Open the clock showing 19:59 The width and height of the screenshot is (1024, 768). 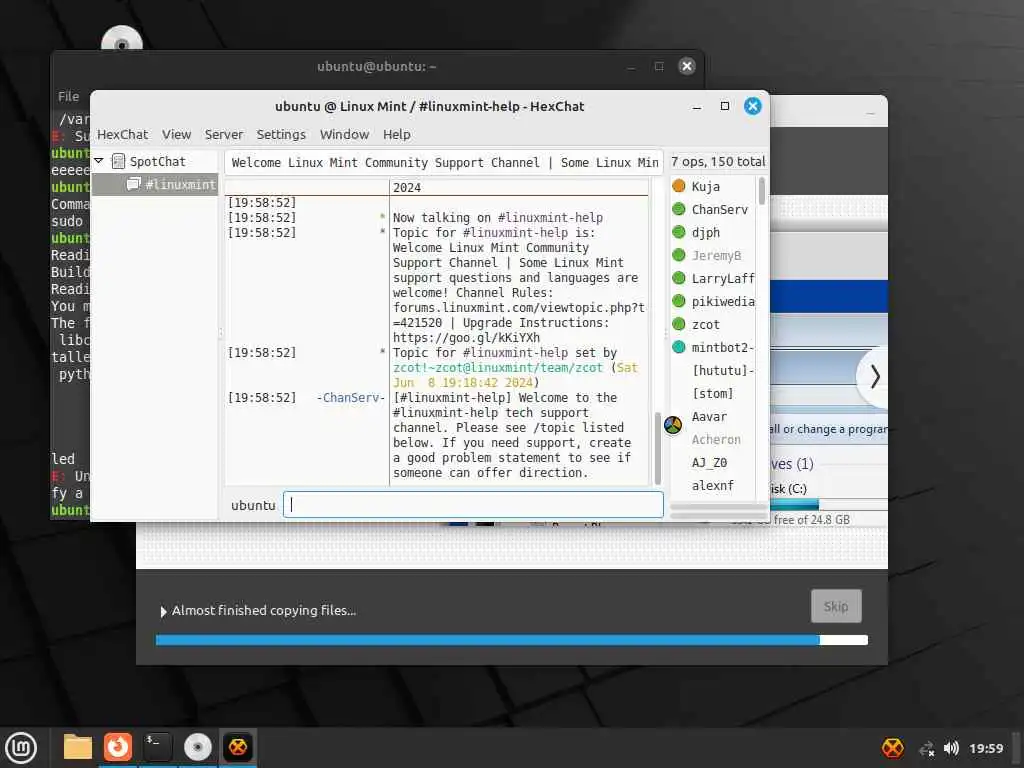pos(986,748)
